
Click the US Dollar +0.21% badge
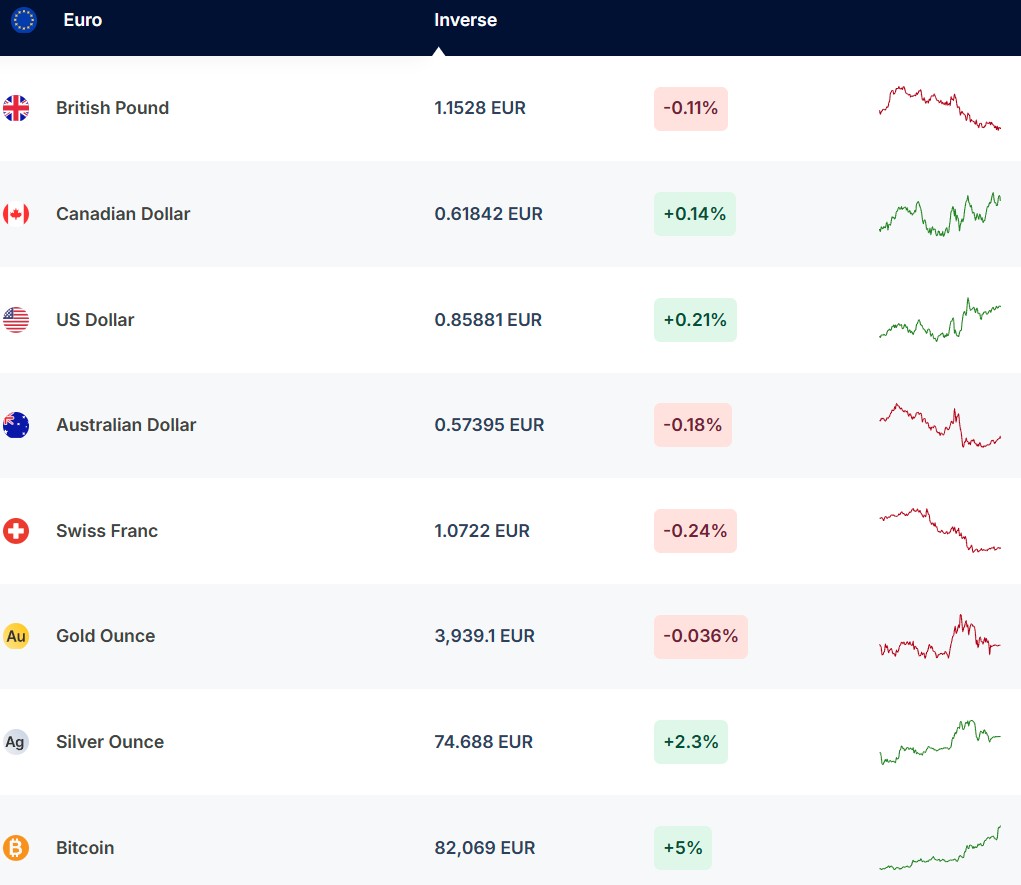pyautogui.click(x=695, y=320)
